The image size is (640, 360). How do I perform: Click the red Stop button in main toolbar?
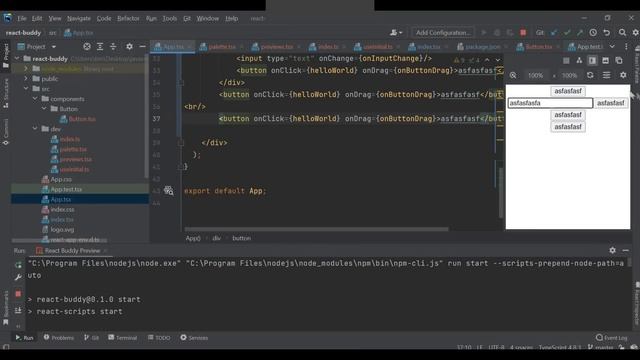point(523,32)
